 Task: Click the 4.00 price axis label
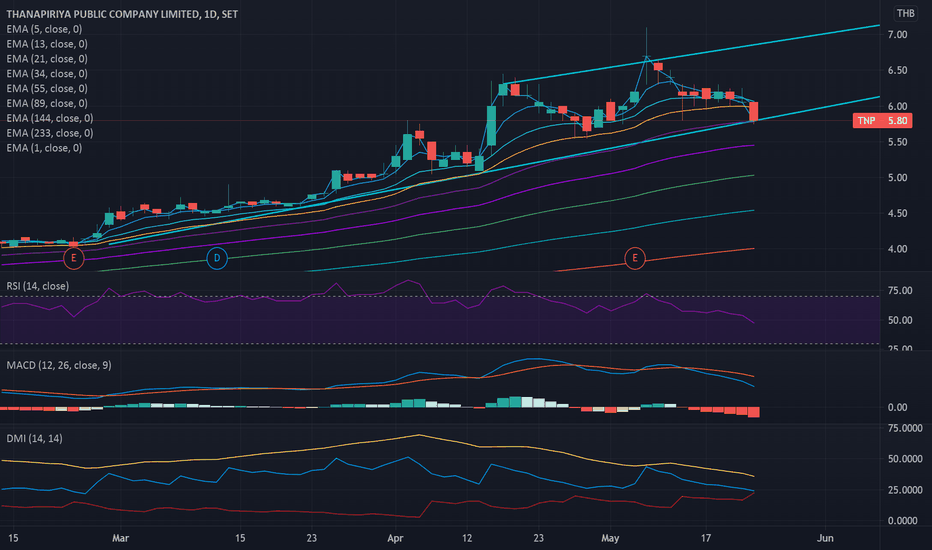(x=898, y=249)
